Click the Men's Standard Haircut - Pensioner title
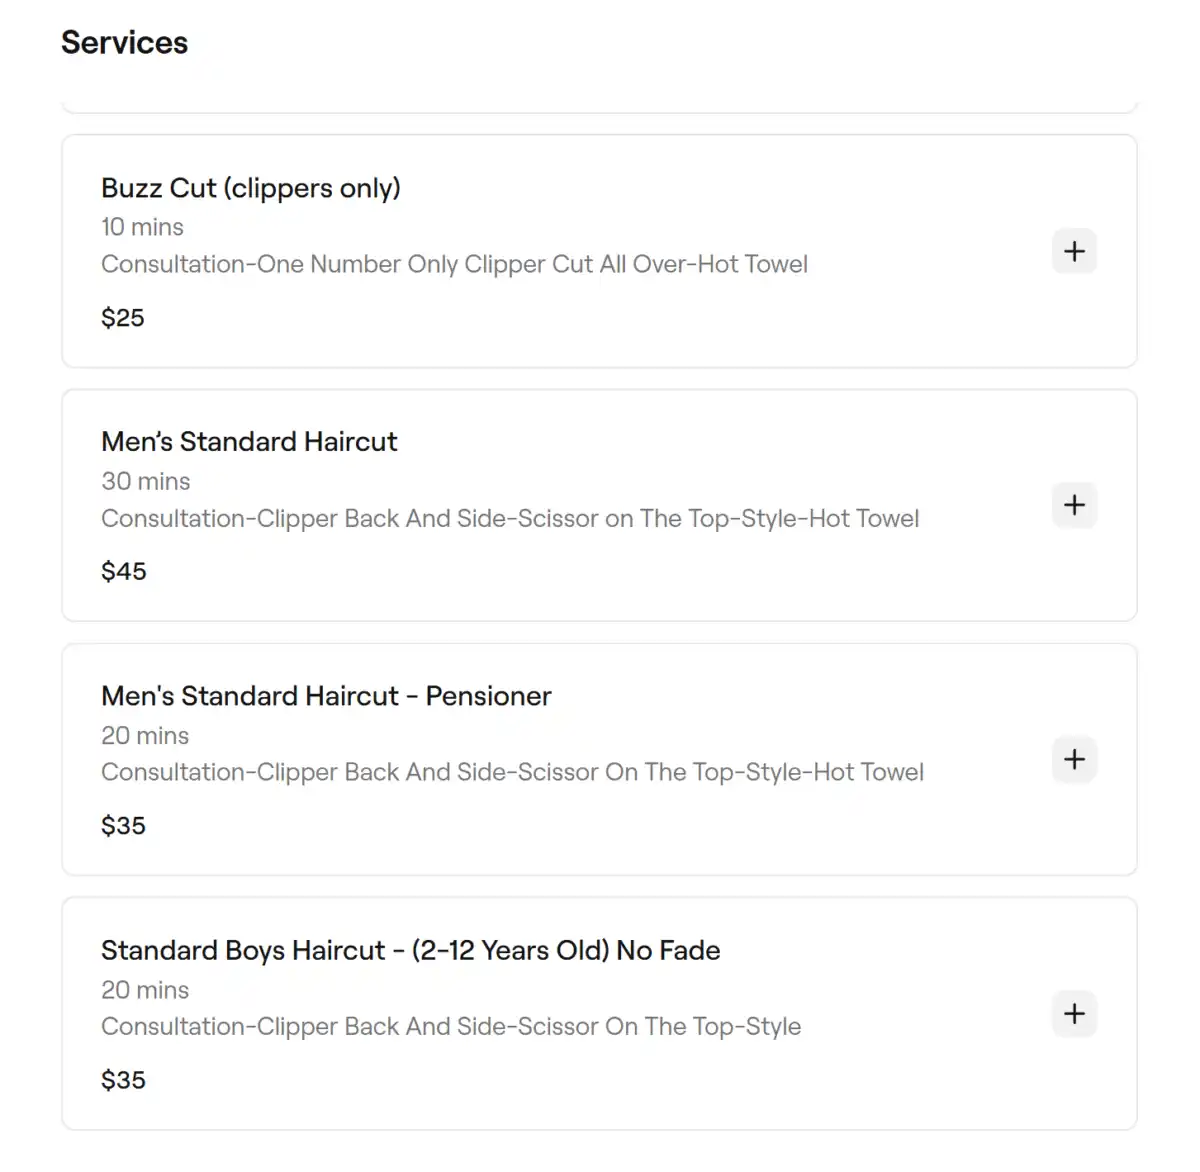The width and height of the screenshot is (1200, 1172). click(326, 696)
